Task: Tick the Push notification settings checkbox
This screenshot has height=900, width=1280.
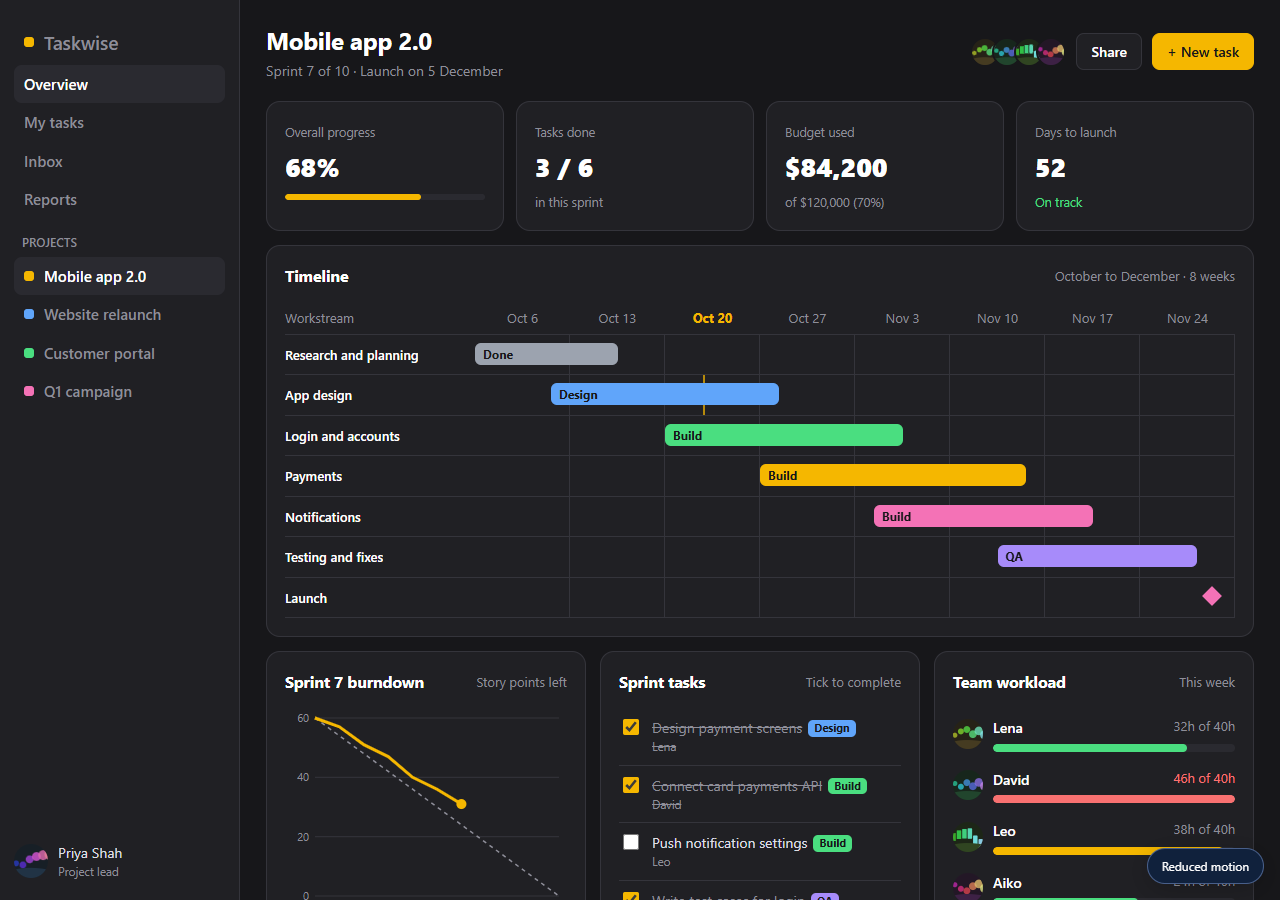Action: point(631,842)
